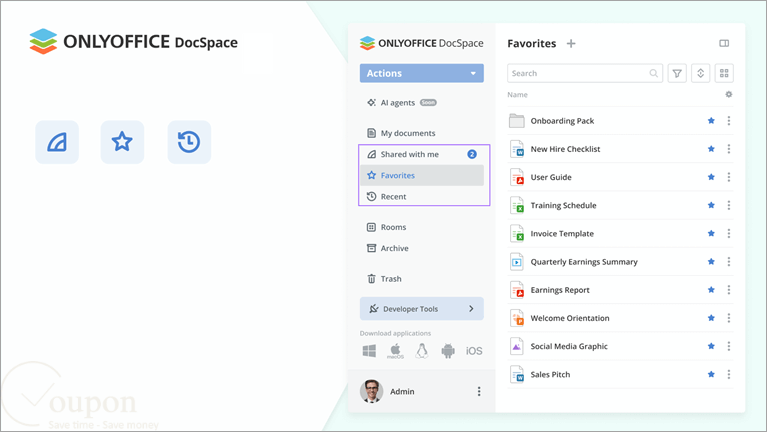Toggle star for Invoice Template

point(711,234)
